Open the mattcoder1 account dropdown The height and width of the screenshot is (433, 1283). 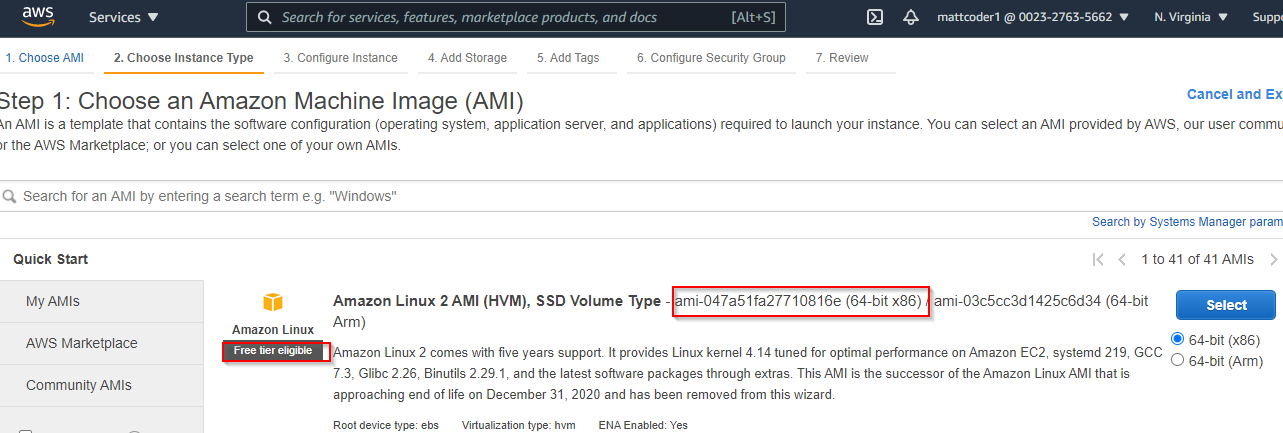[1033, 17]
